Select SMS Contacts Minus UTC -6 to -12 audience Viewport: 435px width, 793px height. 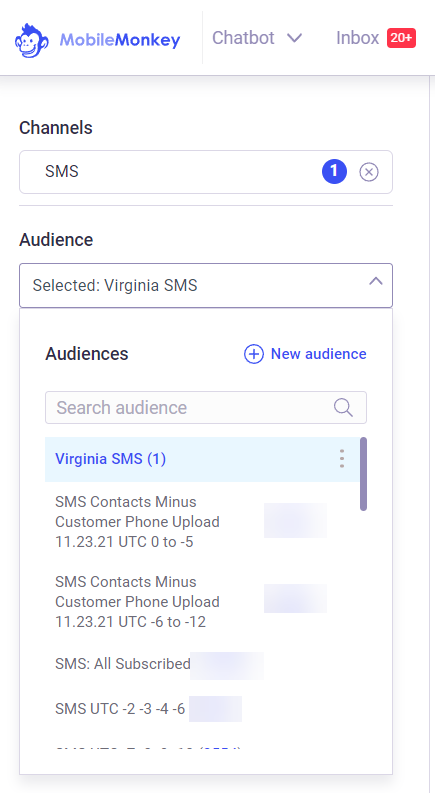[x=202, y=602]
